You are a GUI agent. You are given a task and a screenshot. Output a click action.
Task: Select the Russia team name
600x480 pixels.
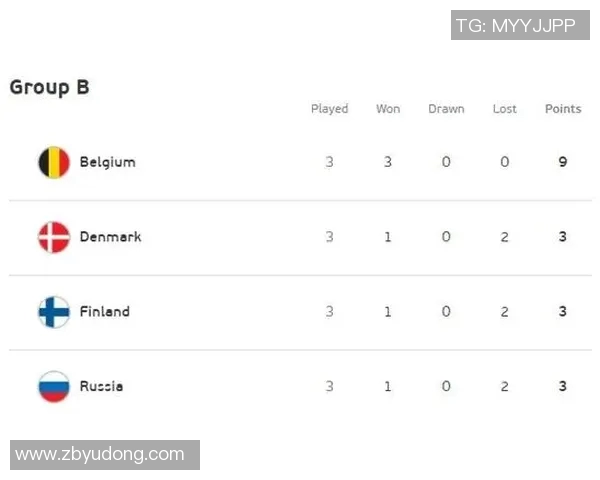coord(101,386)
